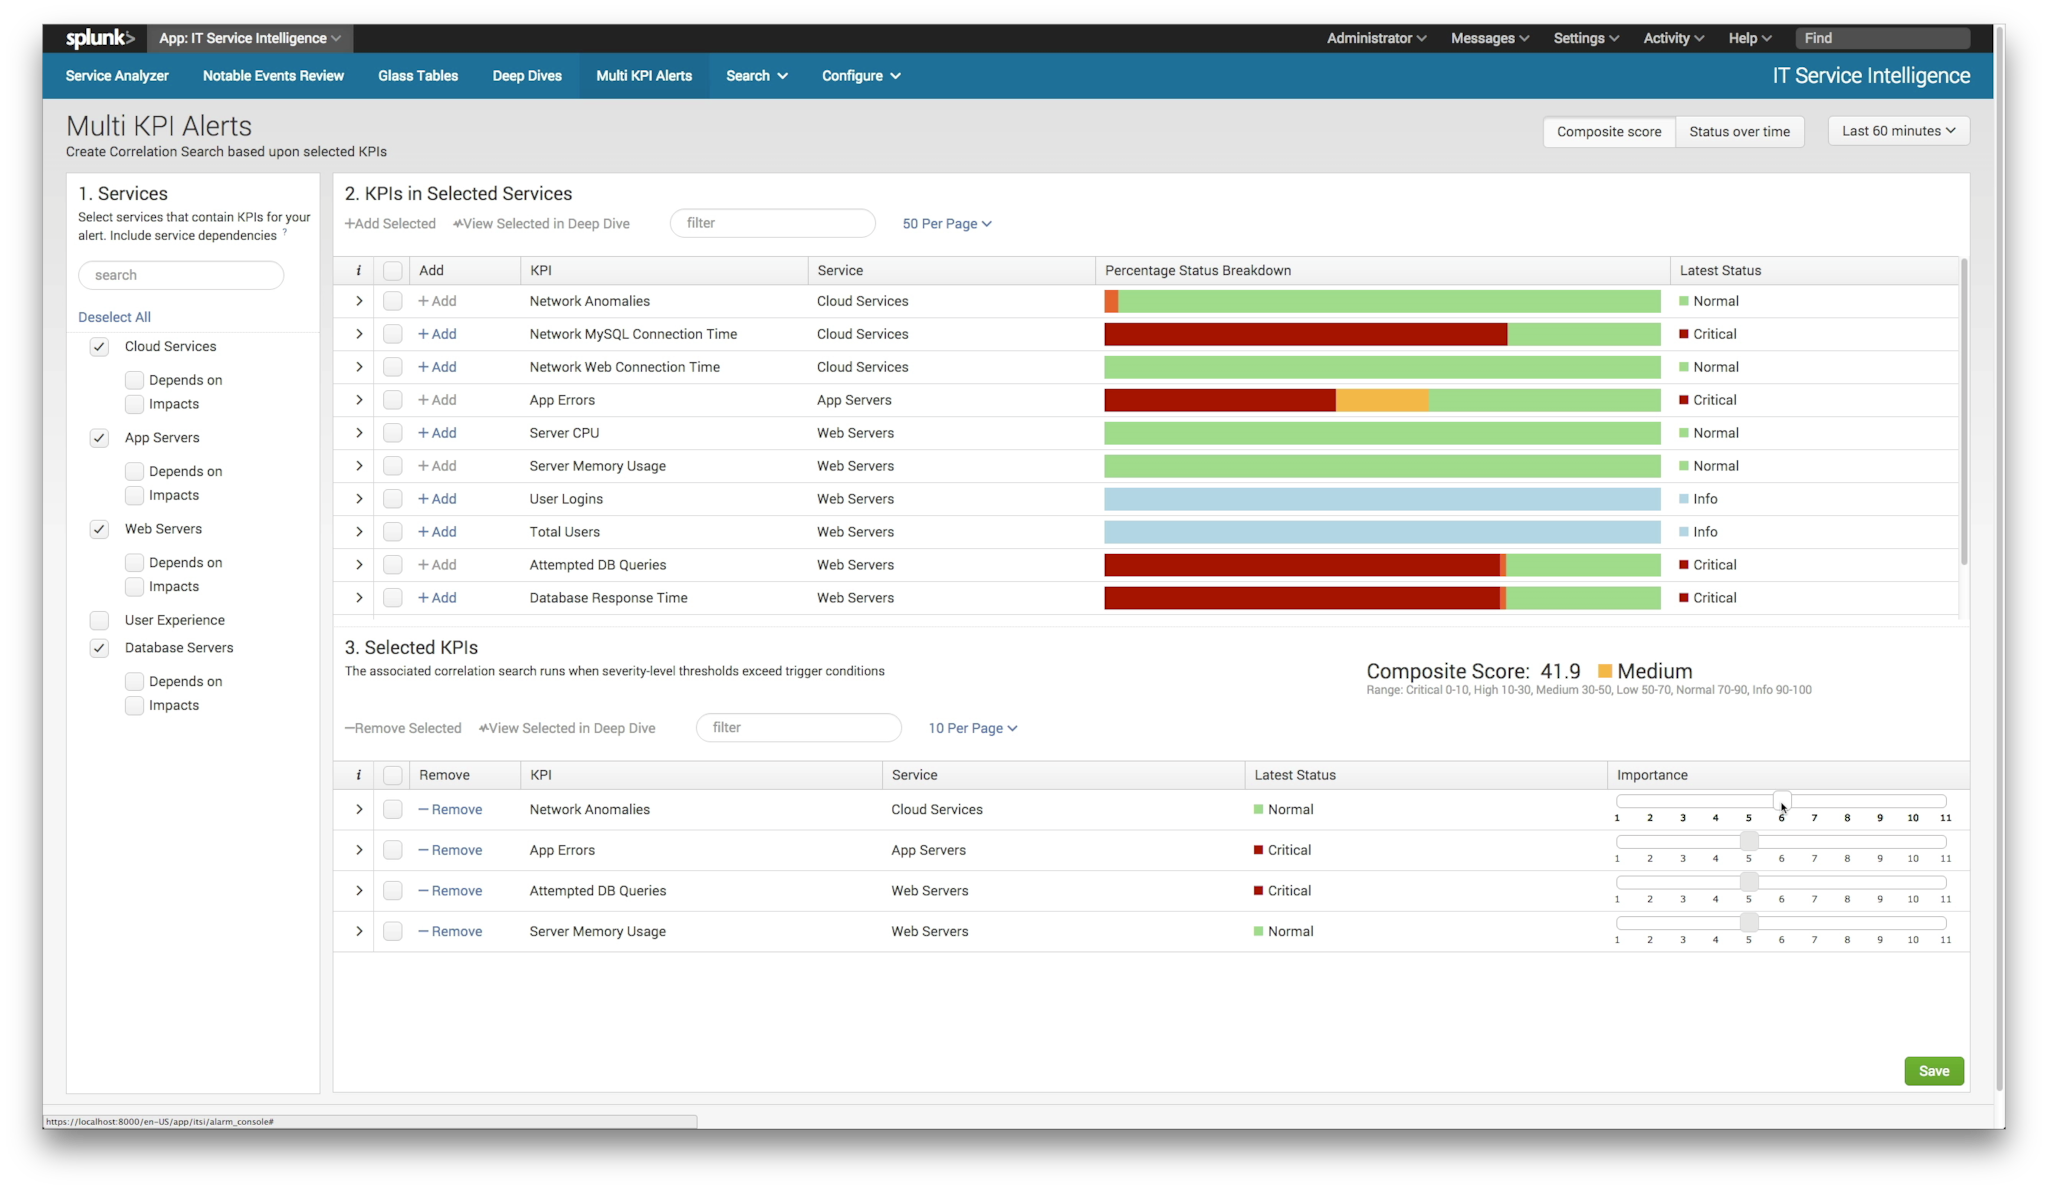
Task: Click status breakdown bar for App Errors
Action: pos(1382,400)
